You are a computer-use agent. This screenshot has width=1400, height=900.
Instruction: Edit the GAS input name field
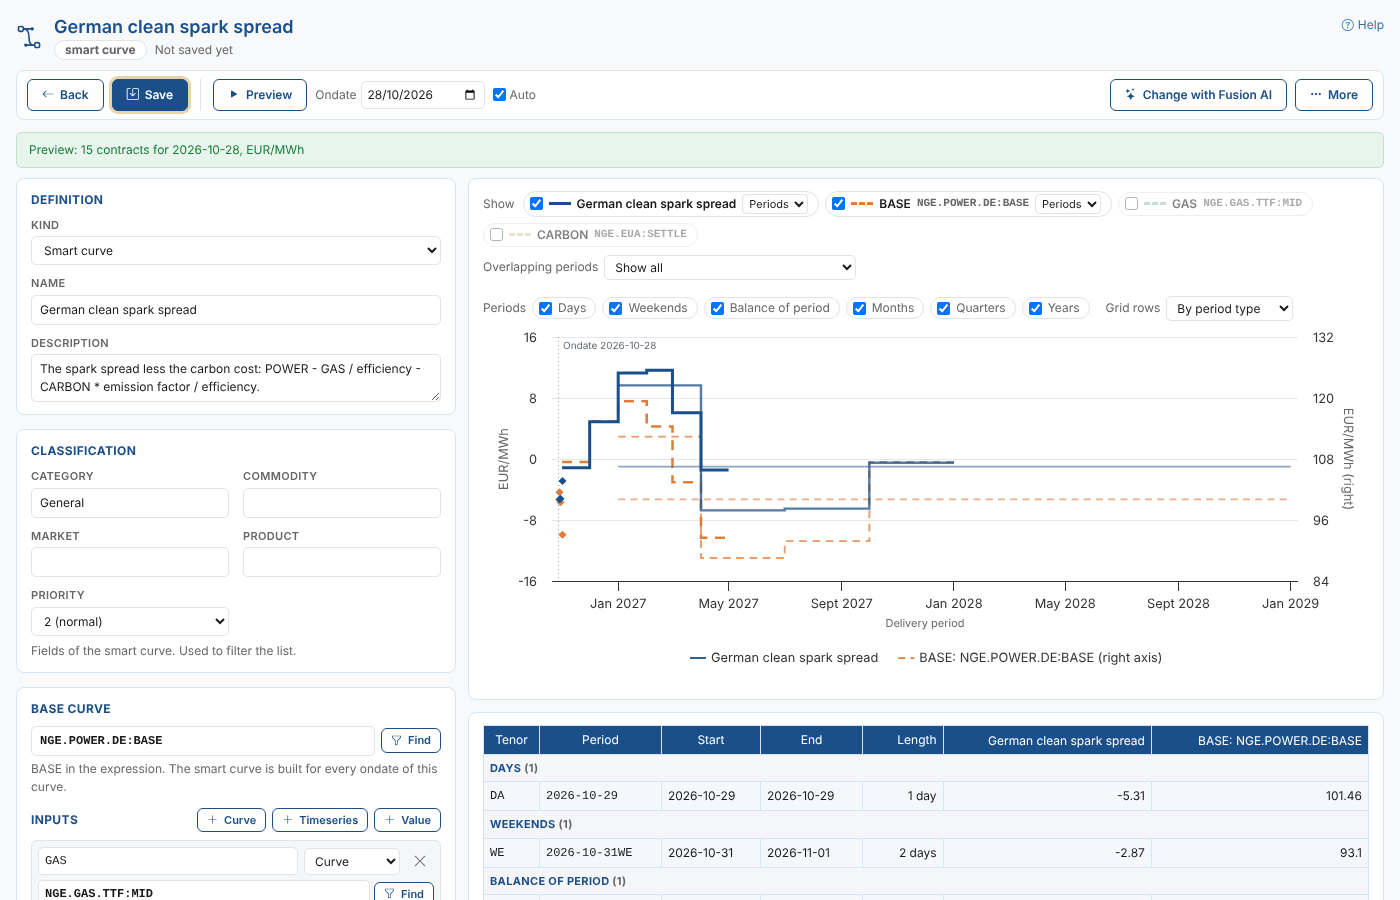click(x=168, y=861)
